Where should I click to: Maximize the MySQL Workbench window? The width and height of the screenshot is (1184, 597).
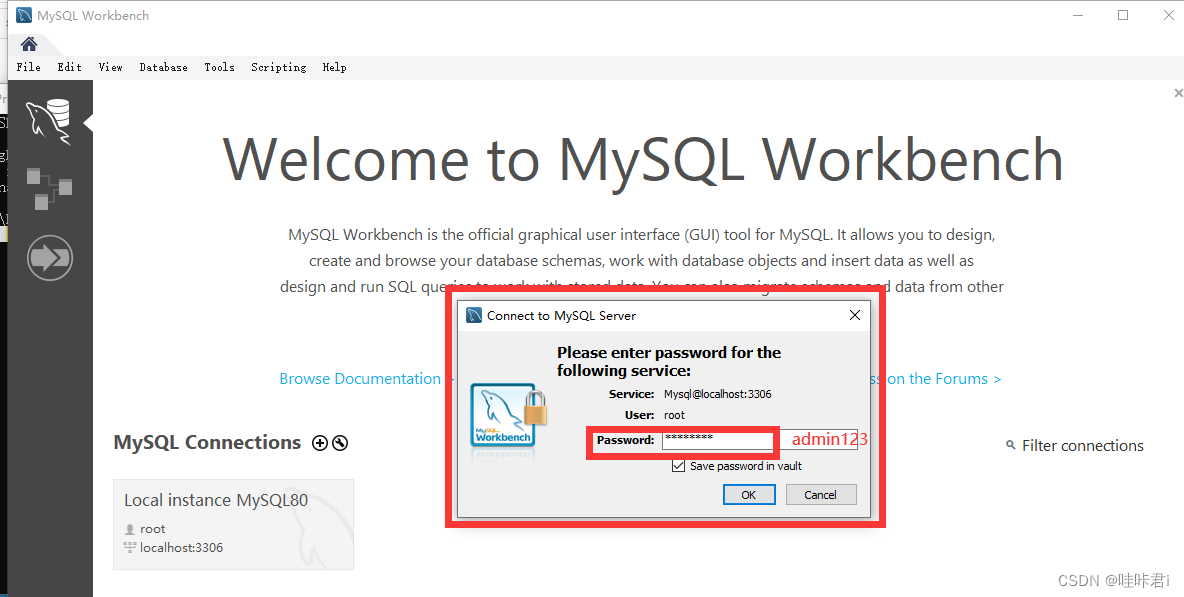1123,15
